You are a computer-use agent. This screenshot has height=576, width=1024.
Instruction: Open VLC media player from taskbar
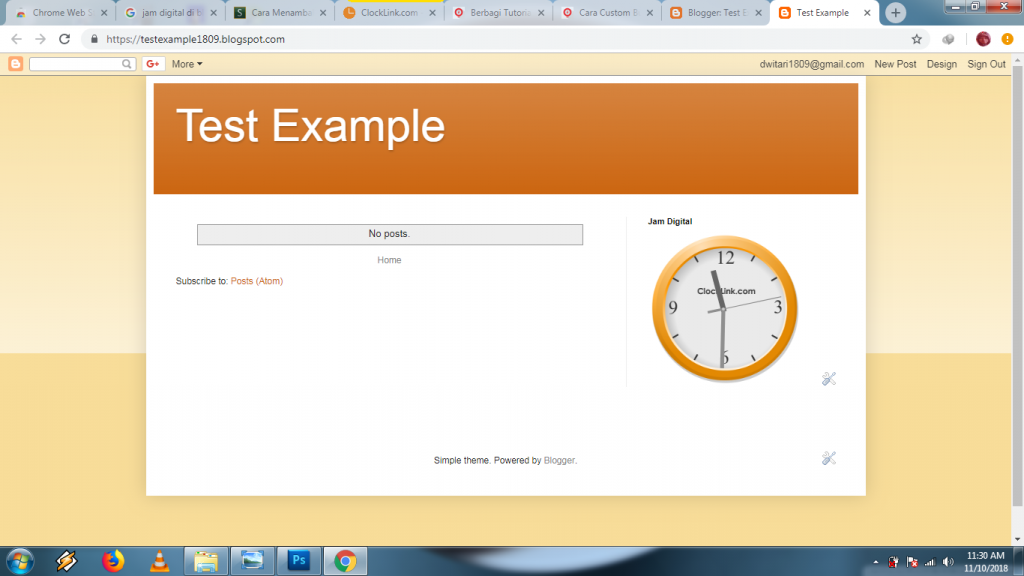(159, 561)
